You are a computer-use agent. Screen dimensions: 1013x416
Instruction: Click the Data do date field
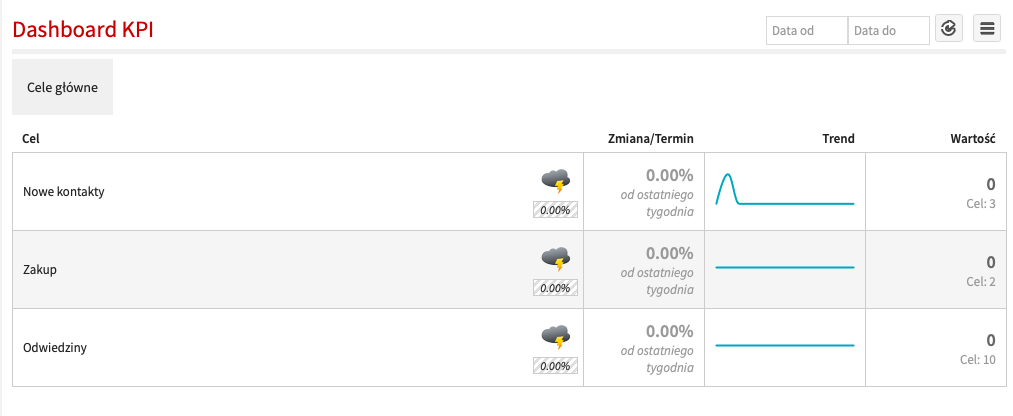tap(888, 31)
